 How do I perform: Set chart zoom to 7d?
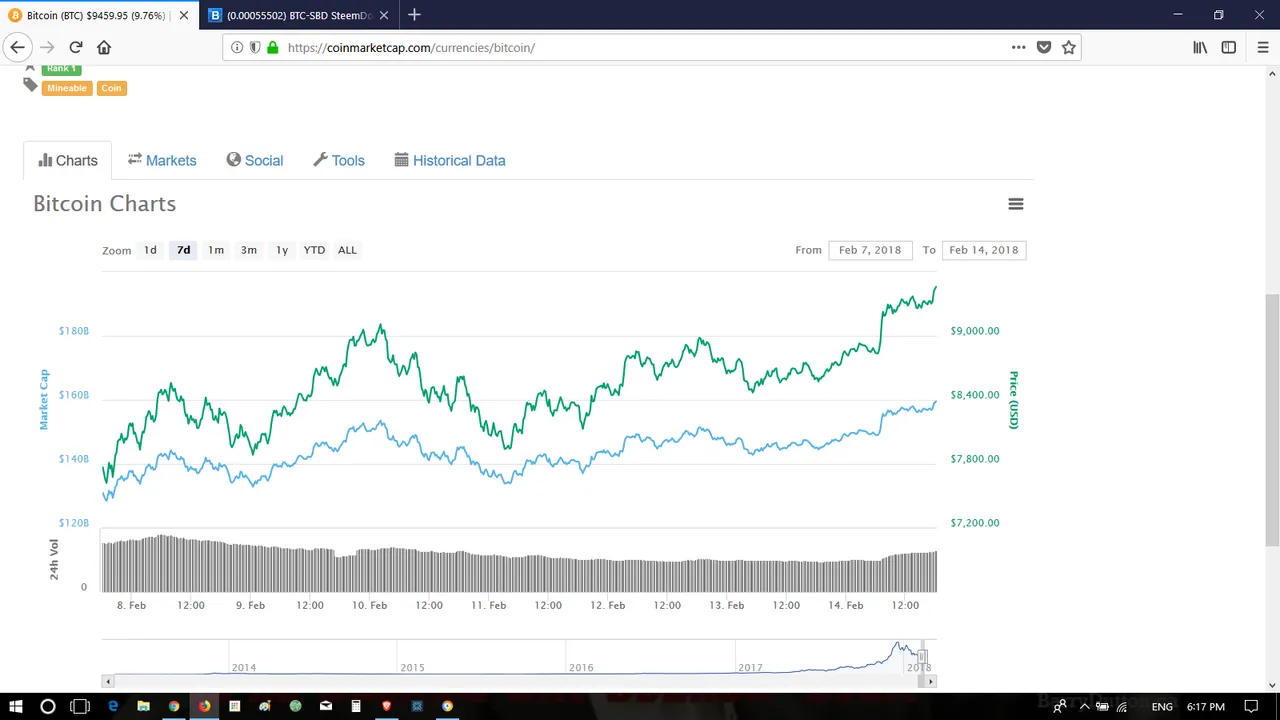point(183,250)
